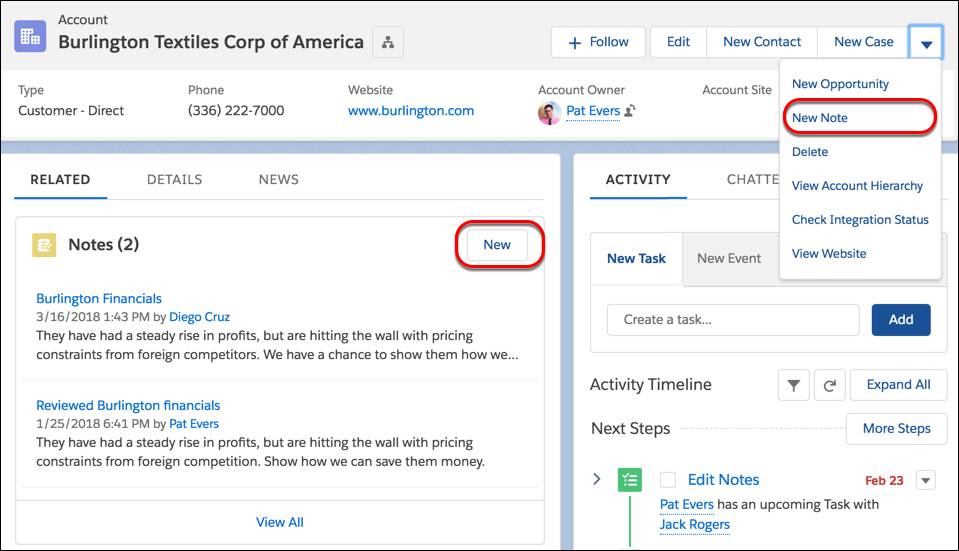This screenshot has height=551, width=959.
Task: Open the Edit Notes task link
Action: coord(723,480)
